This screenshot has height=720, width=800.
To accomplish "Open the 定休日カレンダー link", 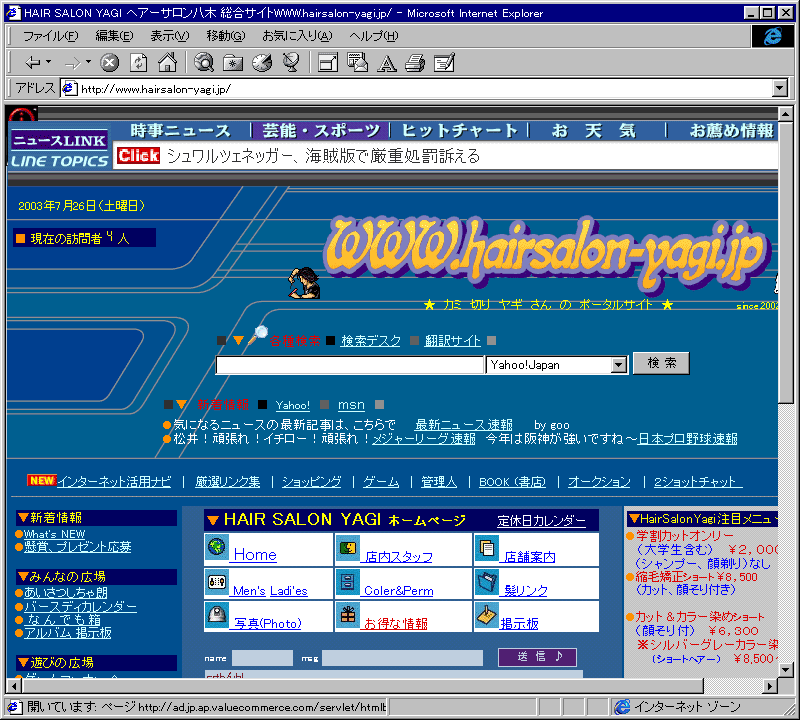I will point(541,520).
